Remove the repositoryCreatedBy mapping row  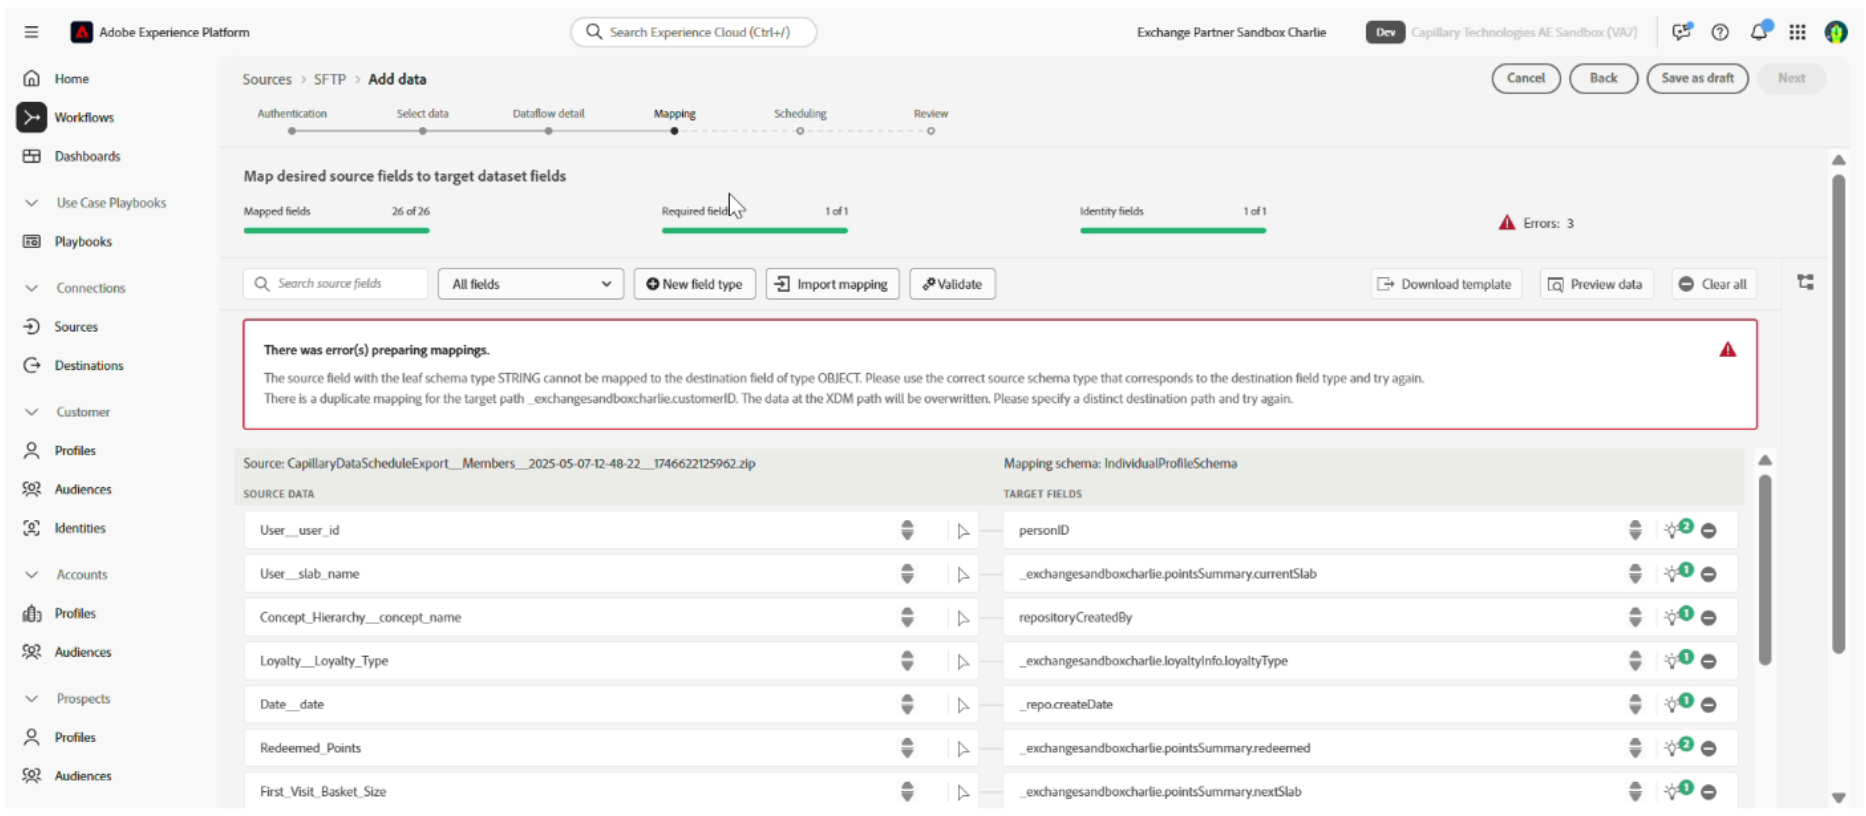[1709, 618]
